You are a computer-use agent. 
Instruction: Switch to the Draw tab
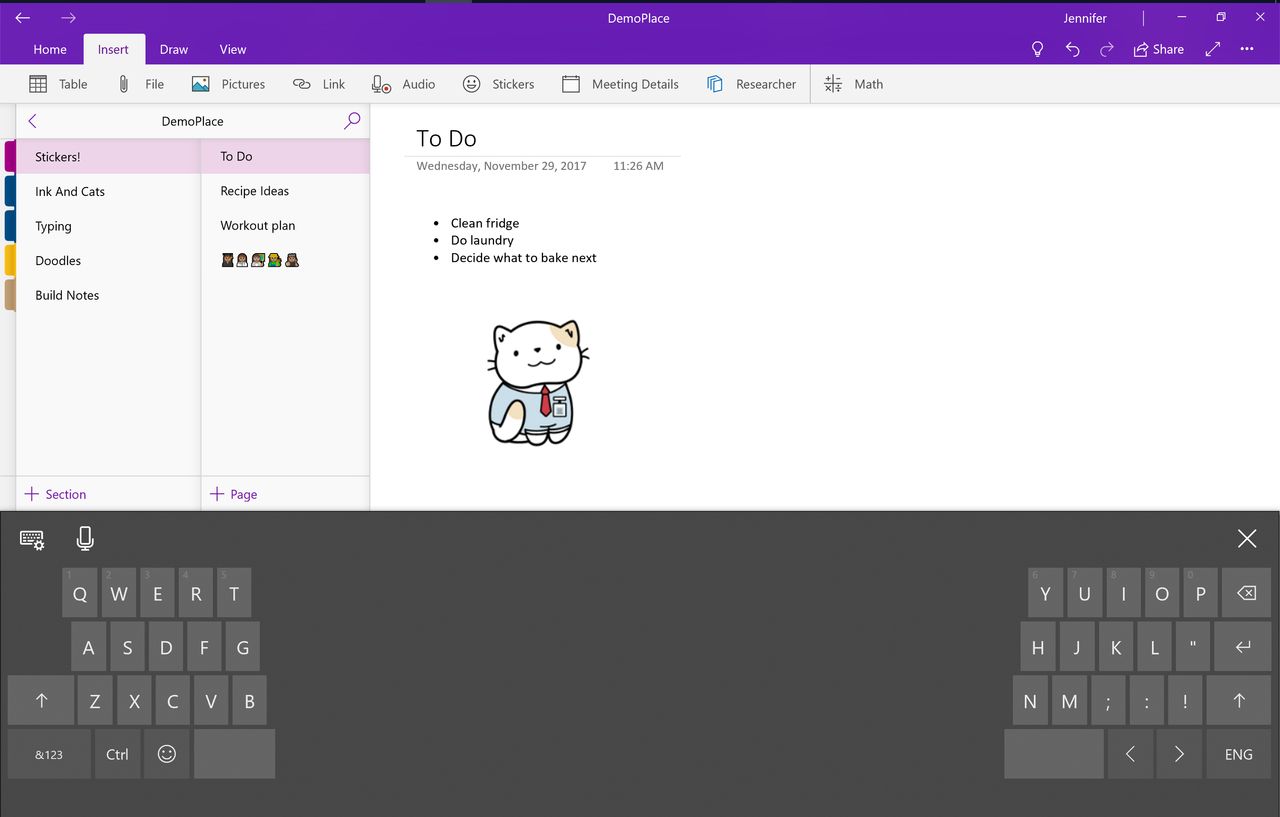pos(174,49)
